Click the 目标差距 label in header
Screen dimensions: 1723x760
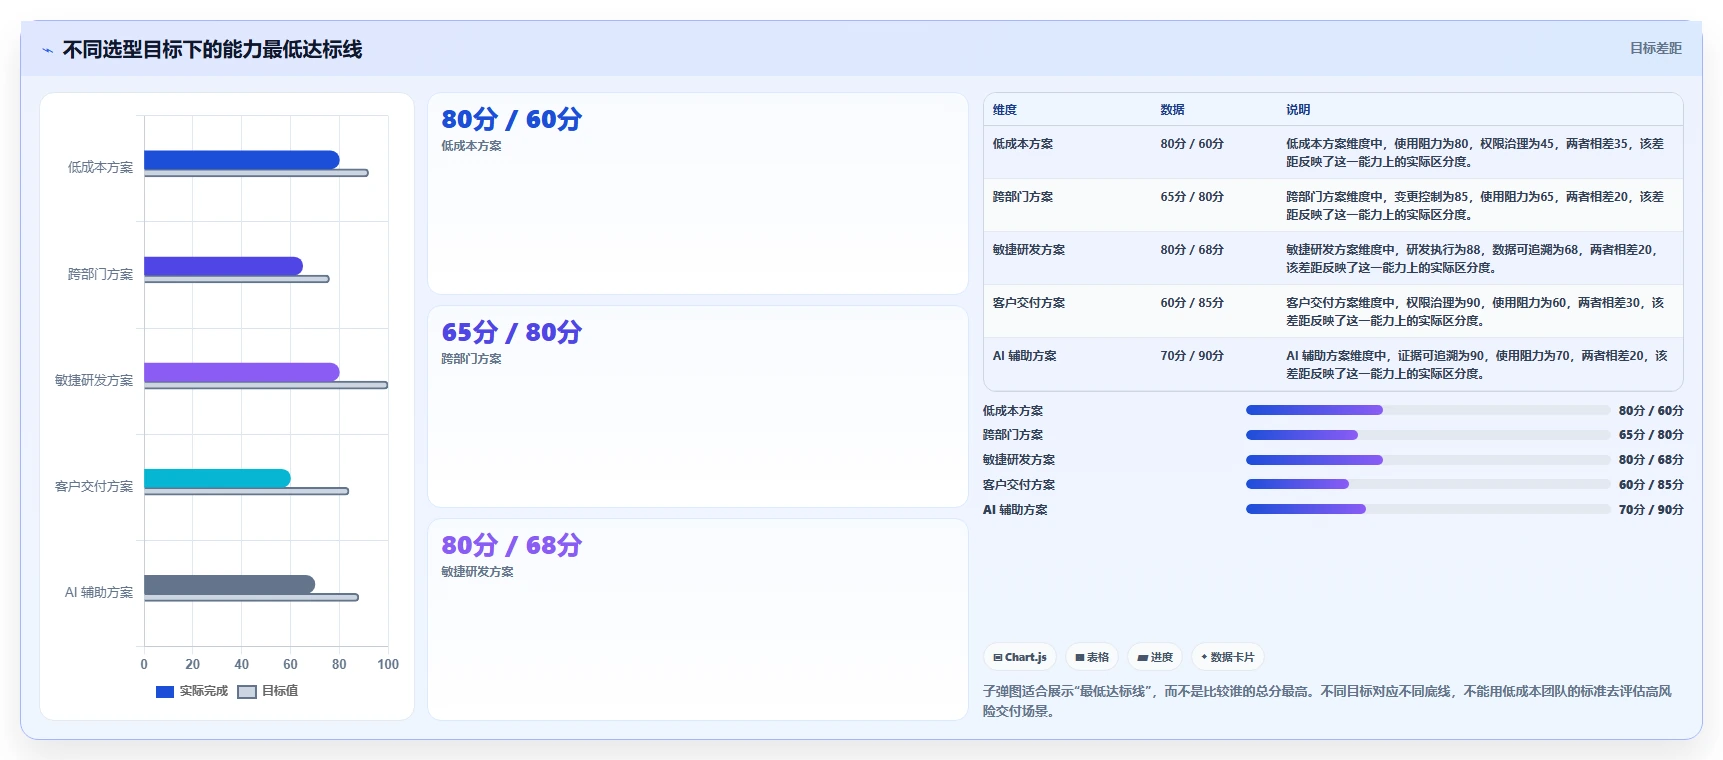[x=1655, y=48]
